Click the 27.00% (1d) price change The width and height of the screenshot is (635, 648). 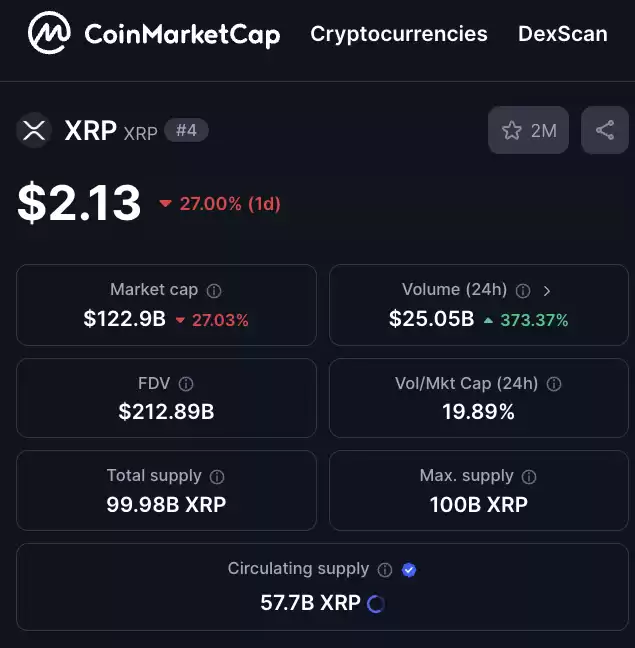pyautogui.click(x=220, y=204)
